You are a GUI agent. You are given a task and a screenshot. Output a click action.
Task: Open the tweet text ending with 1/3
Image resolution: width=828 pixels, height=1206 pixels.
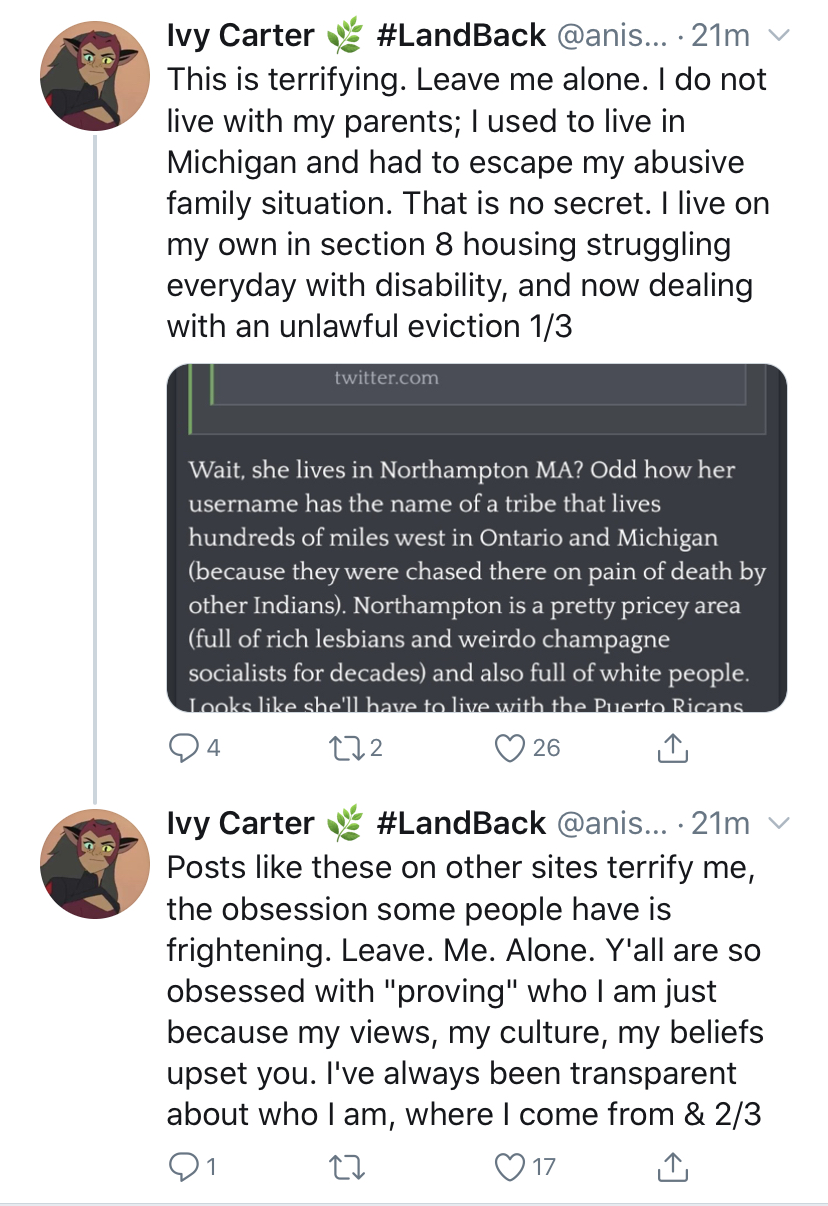click(467, 201)
